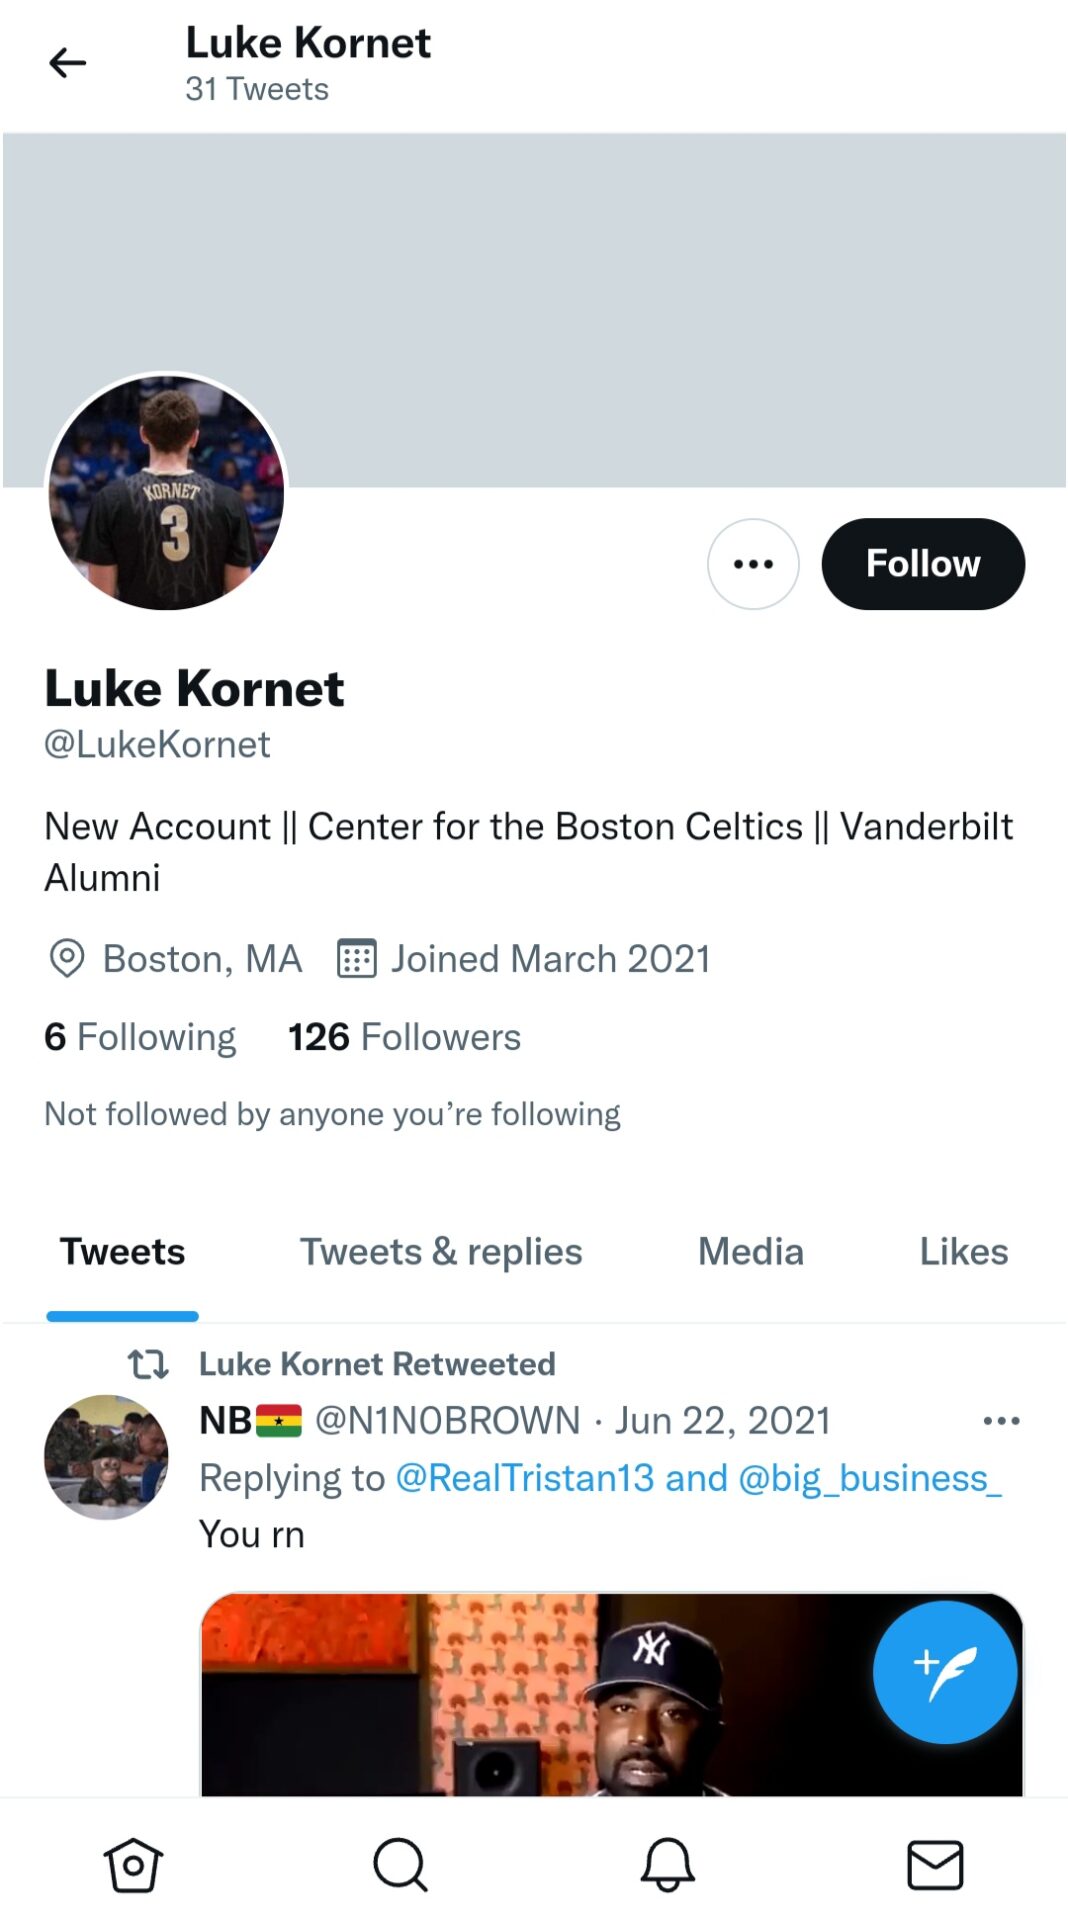1068x1919 pixels.
Task: Open the Tweets & replies tab
Action: pos(440,1251)
